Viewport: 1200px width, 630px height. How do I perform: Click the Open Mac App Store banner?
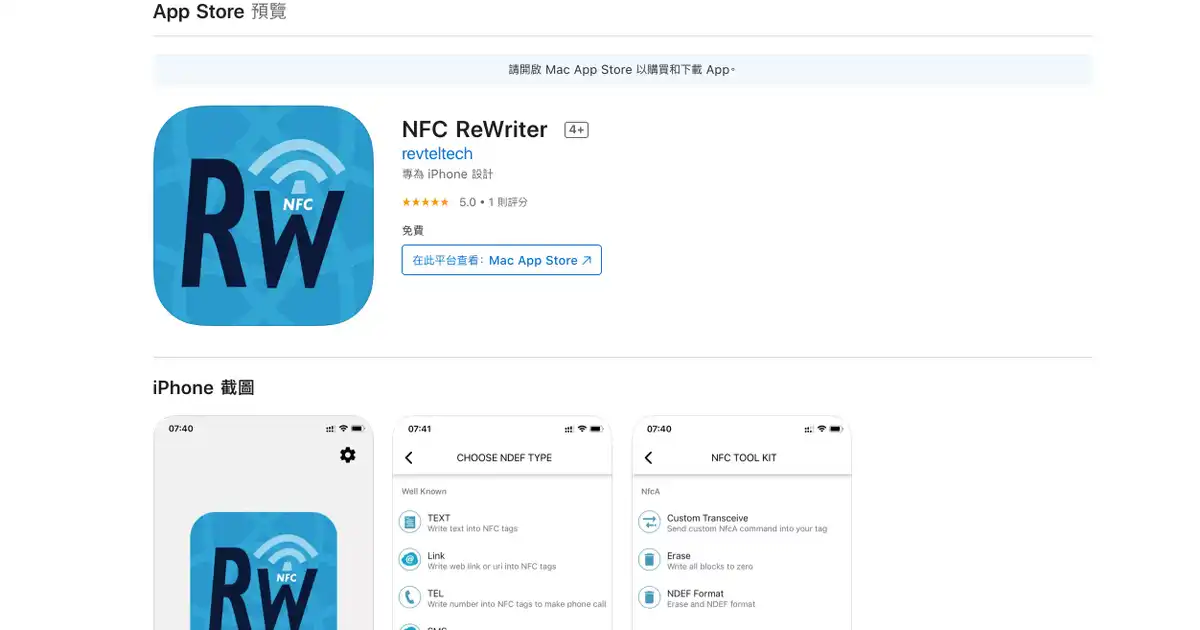(622, 70)
